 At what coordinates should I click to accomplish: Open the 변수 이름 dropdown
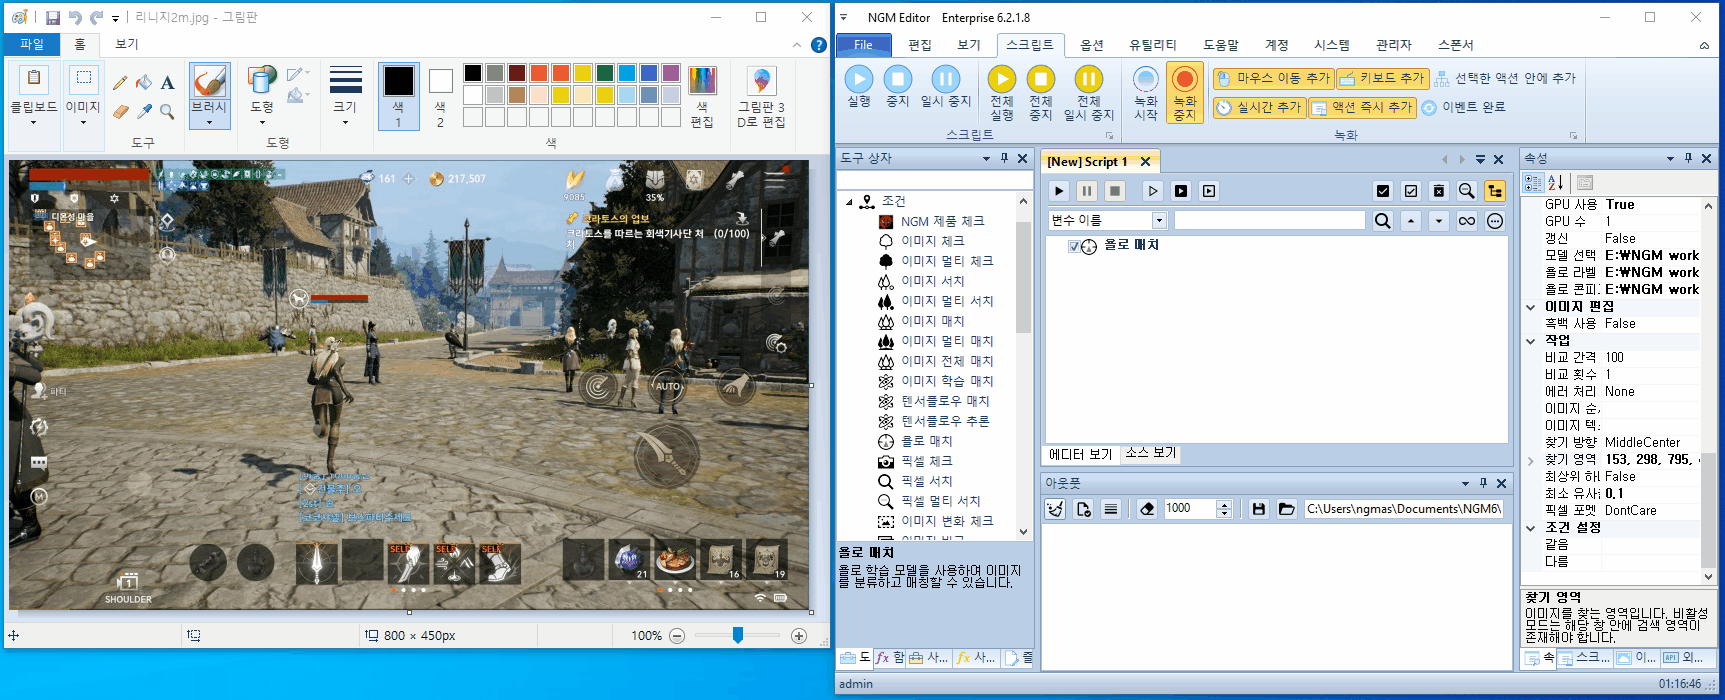pos(1159,221)
